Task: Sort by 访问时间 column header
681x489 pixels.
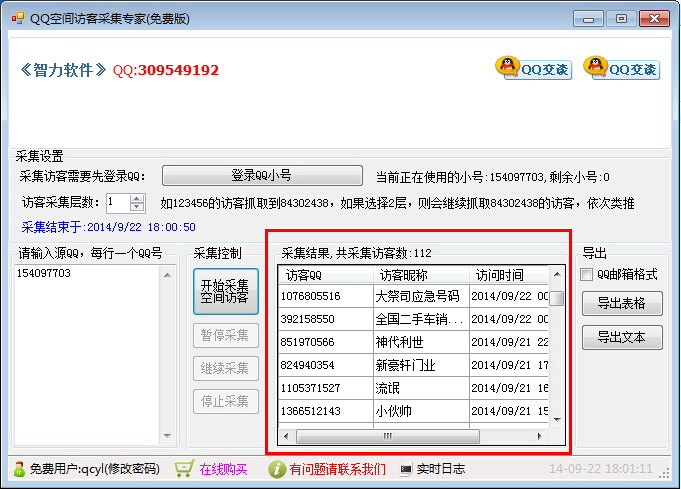Action: coord(509,275)
